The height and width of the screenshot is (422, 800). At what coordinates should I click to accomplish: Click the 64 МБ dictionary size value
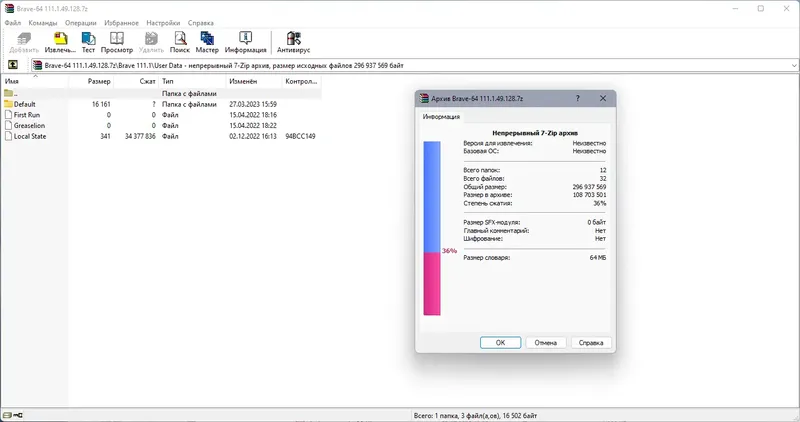[598, 258]
